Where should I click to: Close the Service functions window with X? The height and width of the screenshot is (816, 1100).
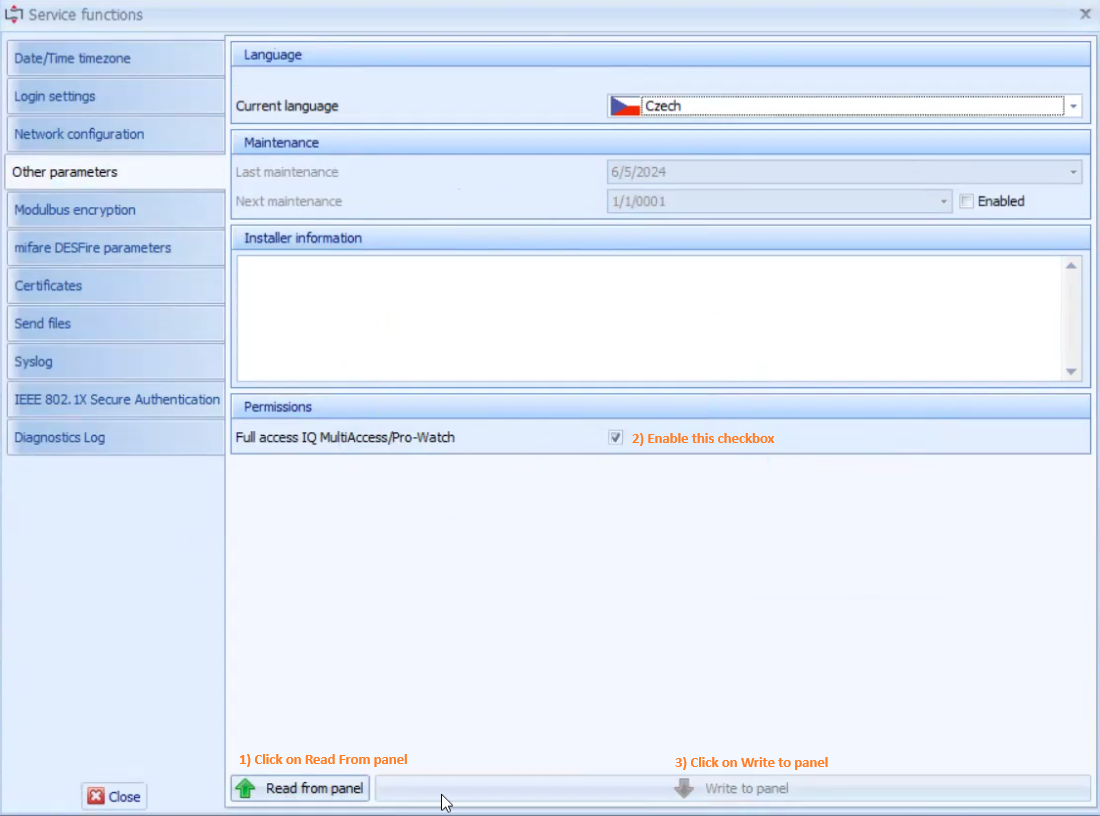point(1085,14)
